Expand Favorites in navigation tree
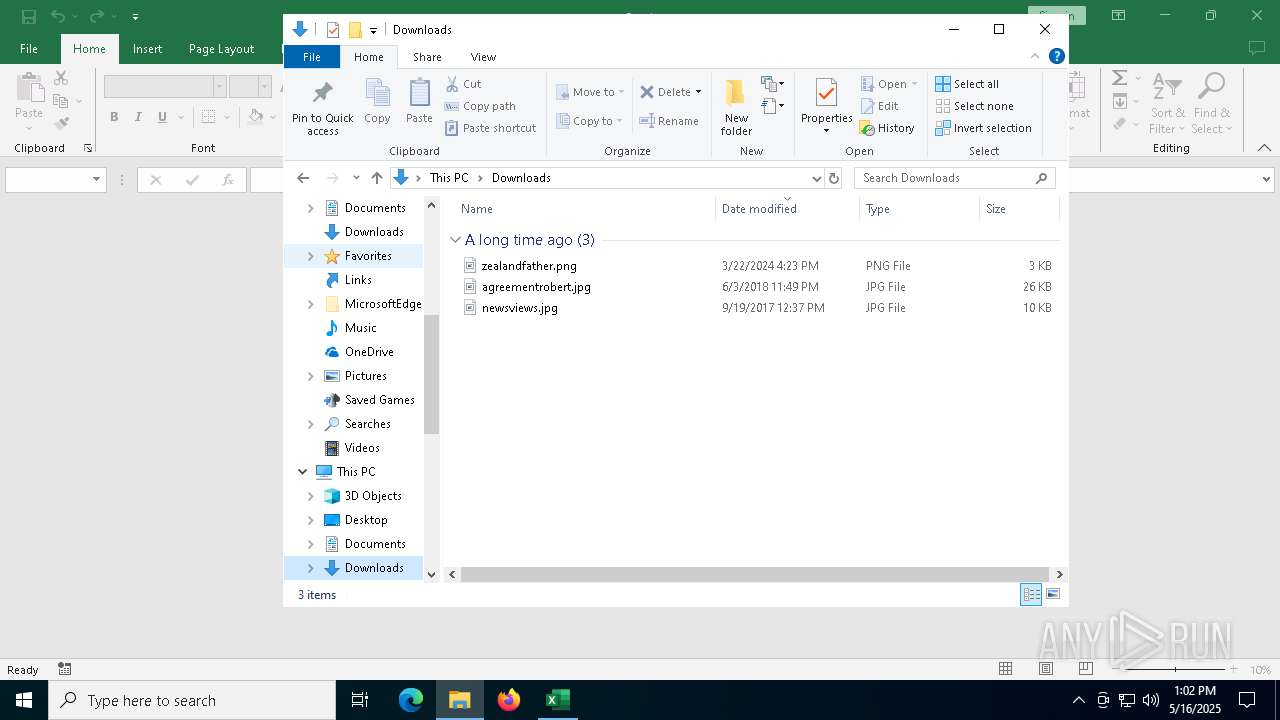The height and width of the screenshot is (720, 1280). [310, 256]
